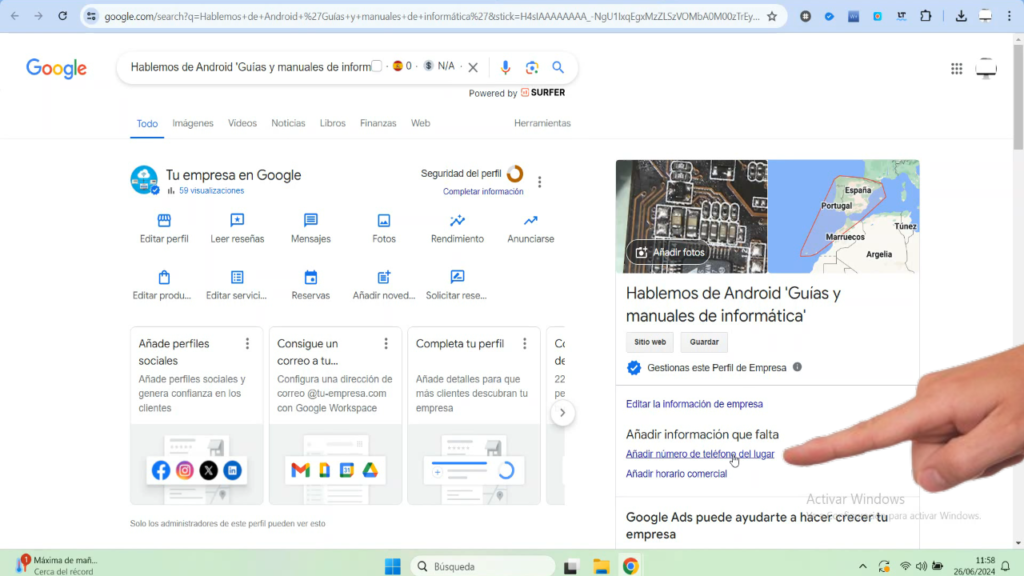Click the Mensajes icon in the profile panel
Image resolution: width=1024 pixels, height=576 pixels.
(310, 222)
